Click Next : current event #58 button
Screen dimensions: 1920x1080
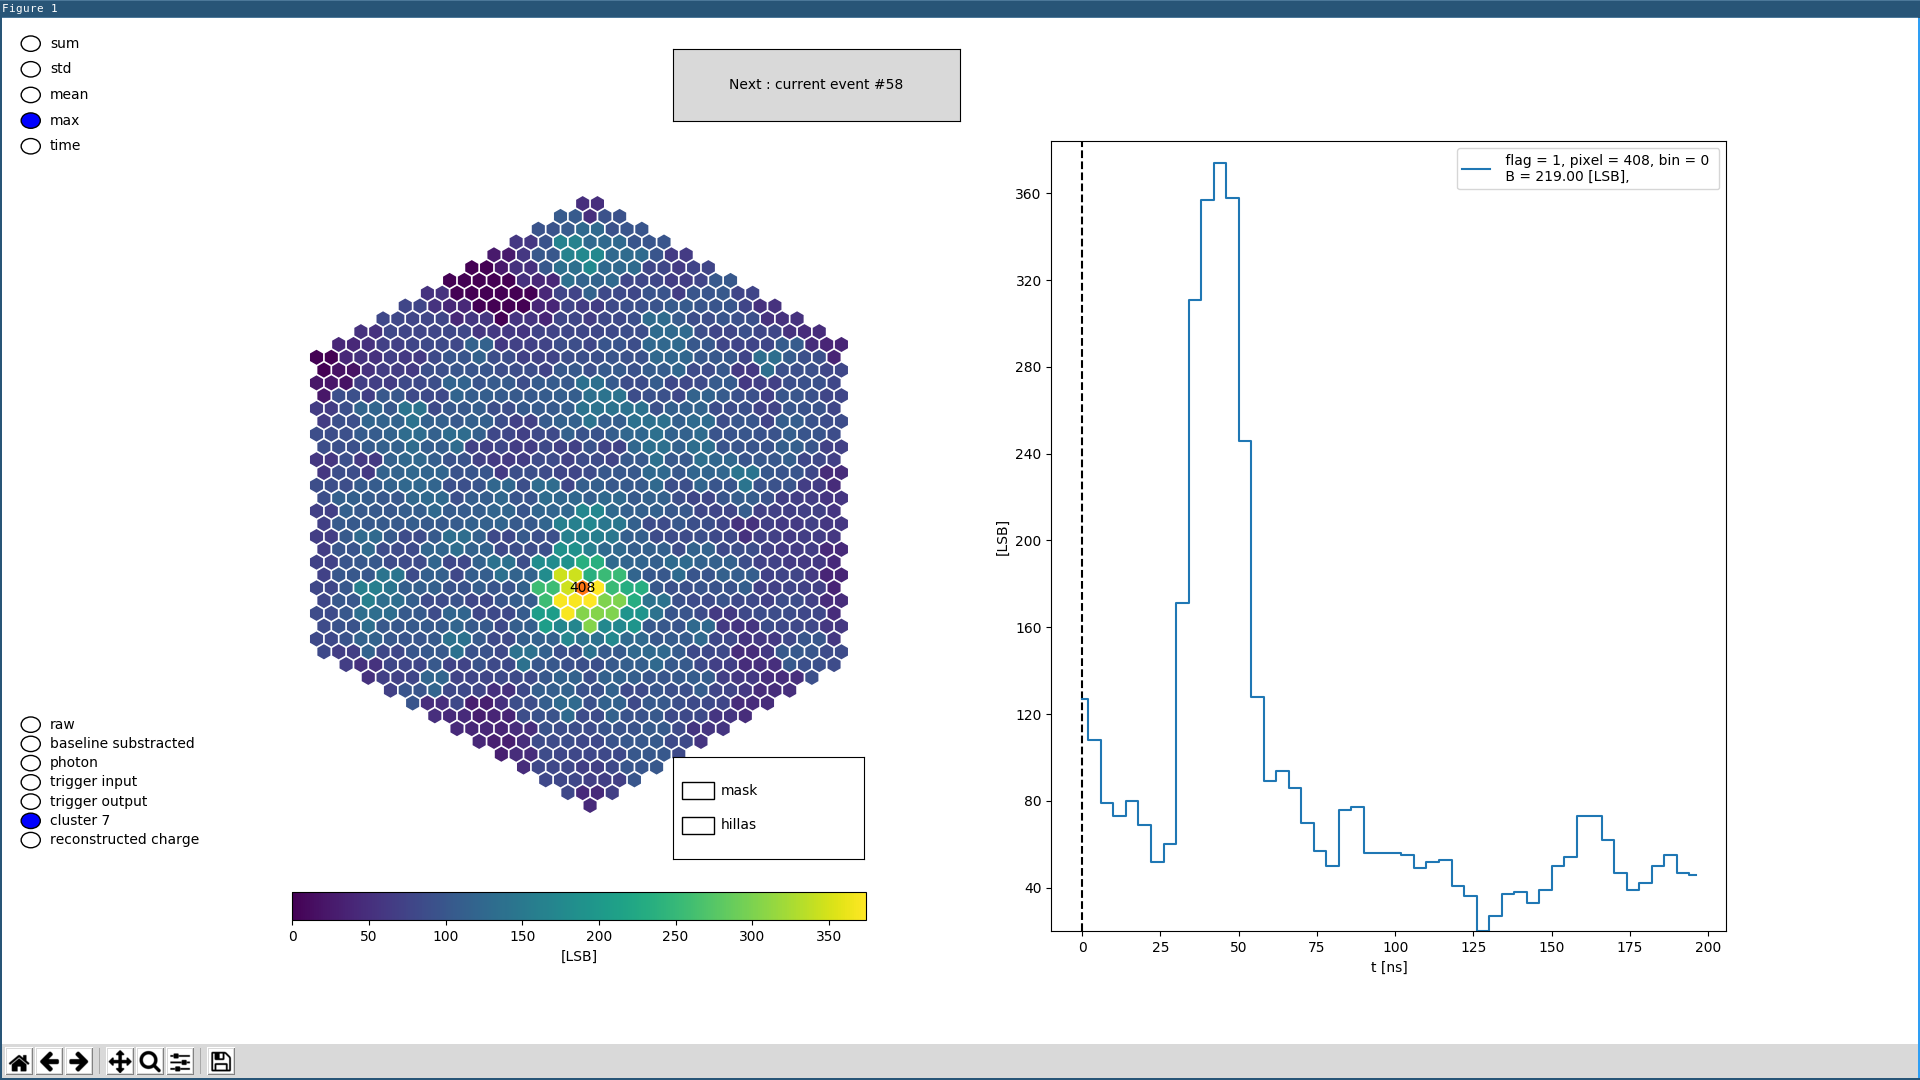click(x=816, y=85)
